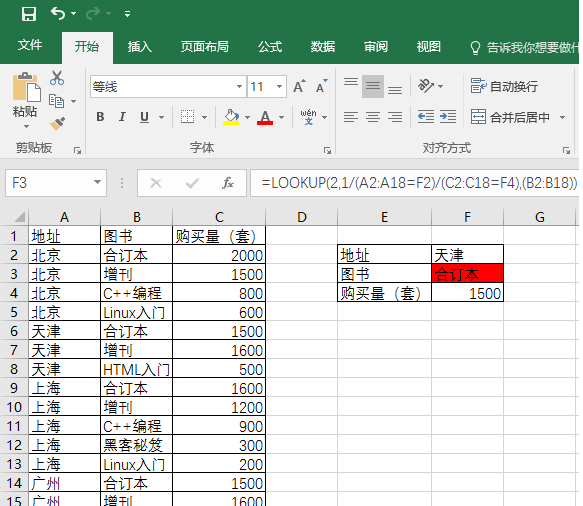Align text right
Viewport: 583px width, 506px height.
(x=395, y=117)
